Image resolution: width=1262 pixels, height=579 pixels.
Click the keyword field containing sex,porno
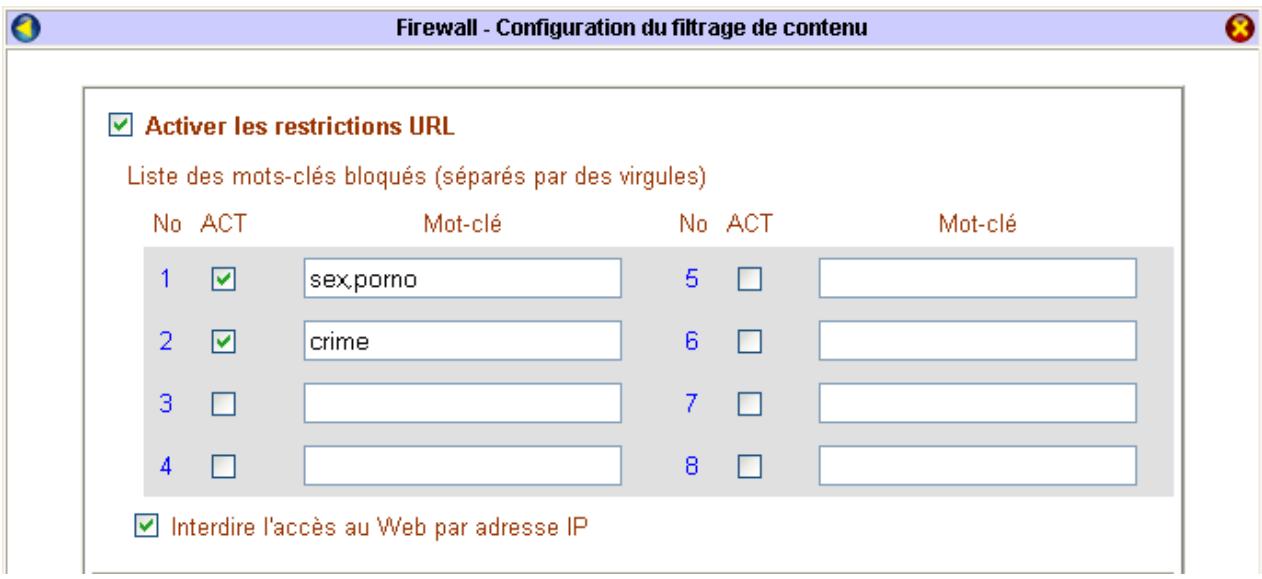coord(462,279)
